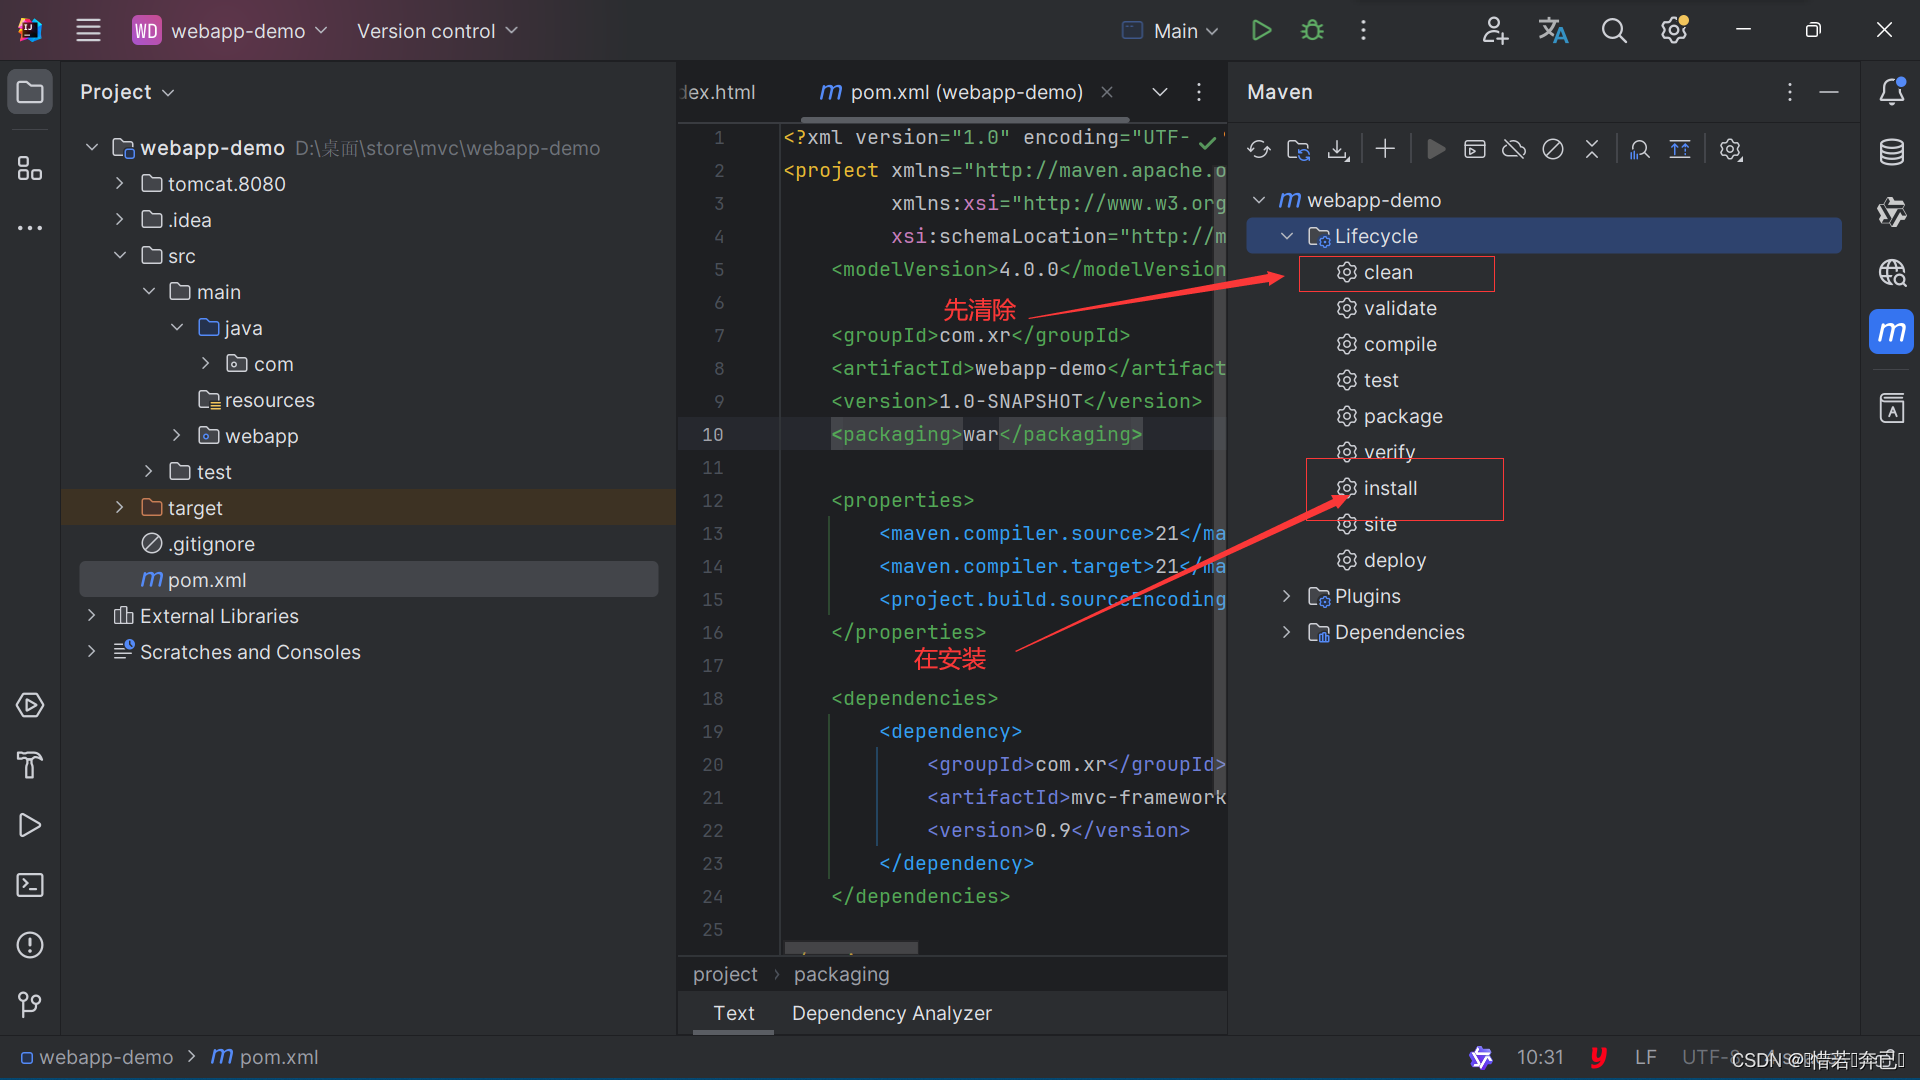Open the Version control menu

pos(437,31)
